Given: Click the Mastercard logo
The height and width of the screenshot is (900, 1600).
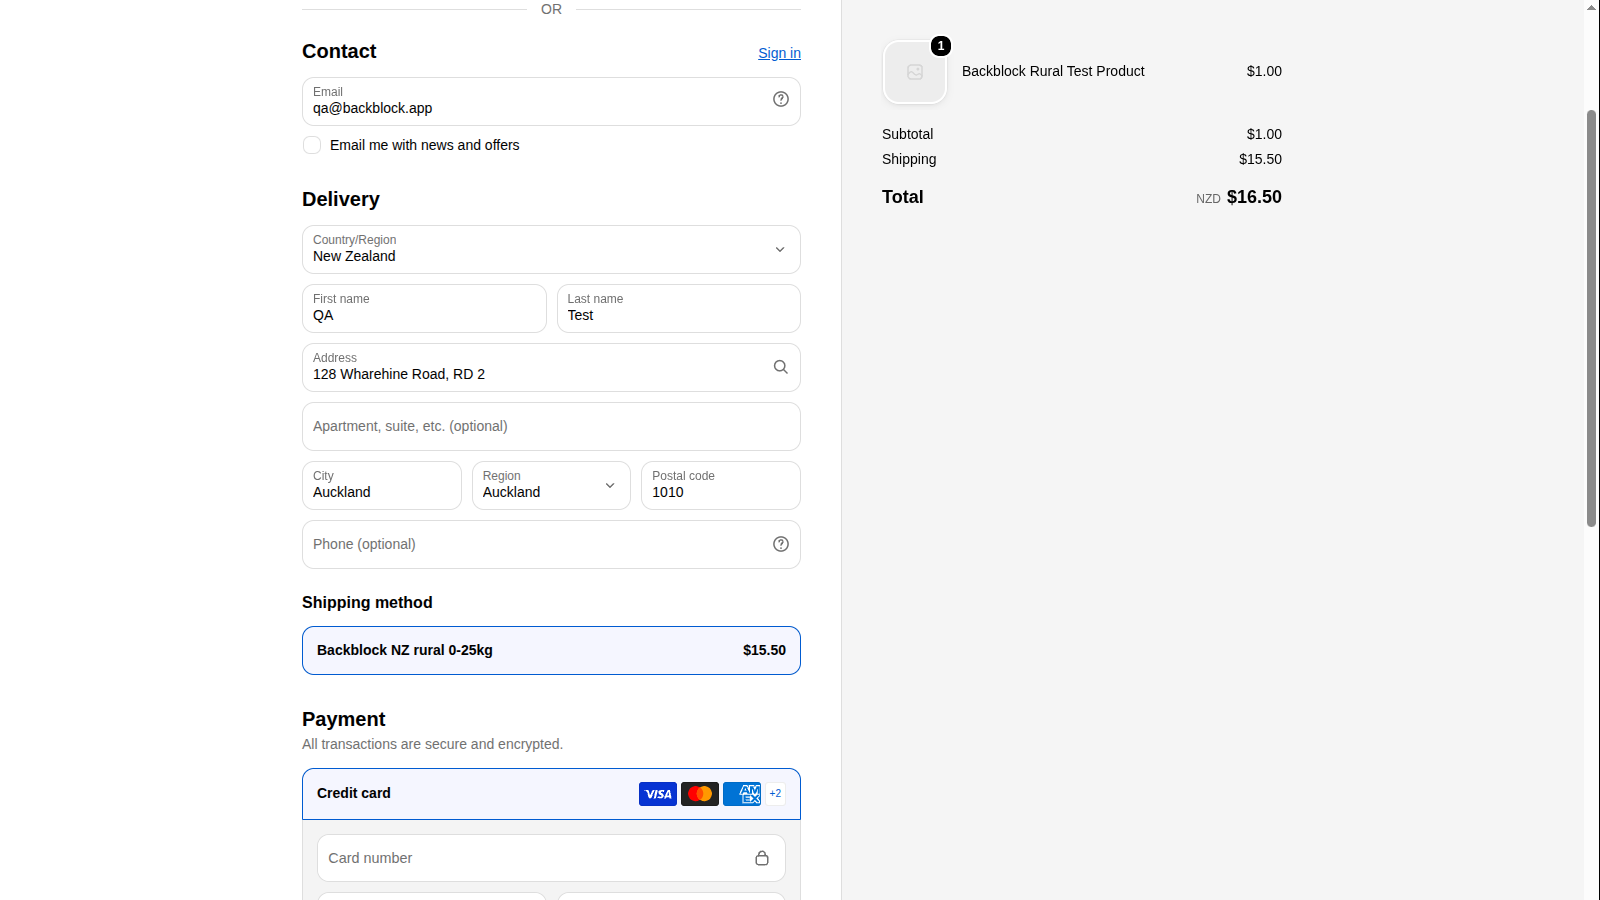Looking at the screenshot, I should (x=700, y=794).
